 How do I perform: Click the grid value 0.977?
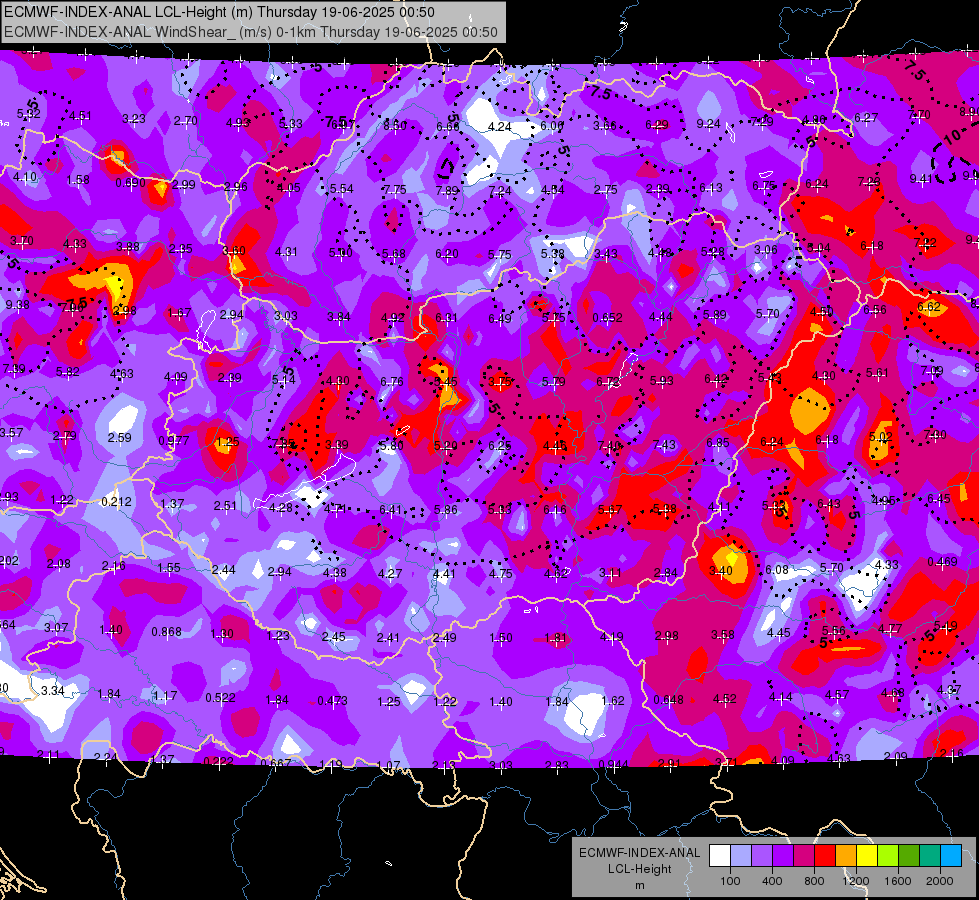click(x=174, y=440)
